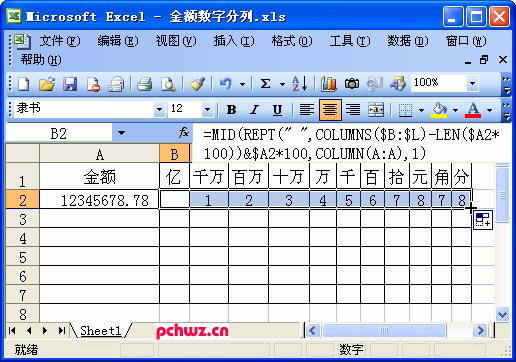Go to first sheet tab arrow

(x=12, y=331)
